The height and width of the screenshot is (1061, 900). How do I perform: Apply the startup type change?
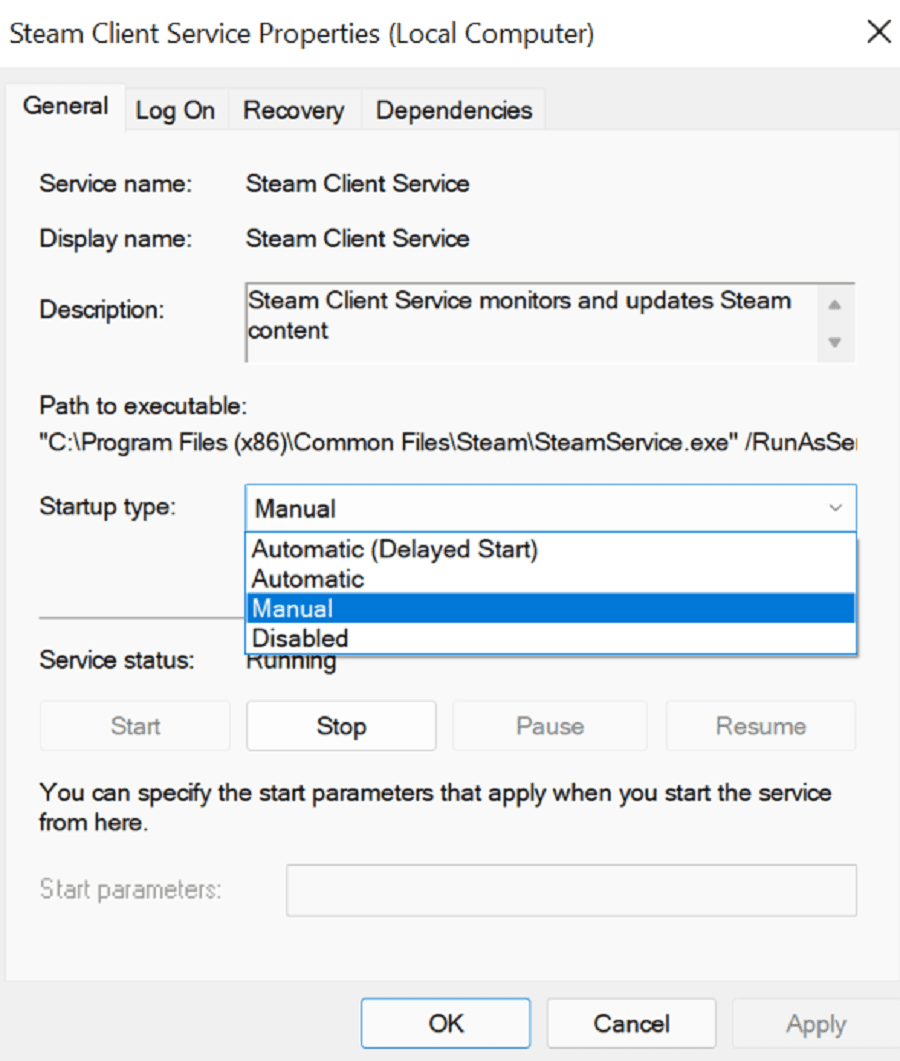tap(816, 1023)
